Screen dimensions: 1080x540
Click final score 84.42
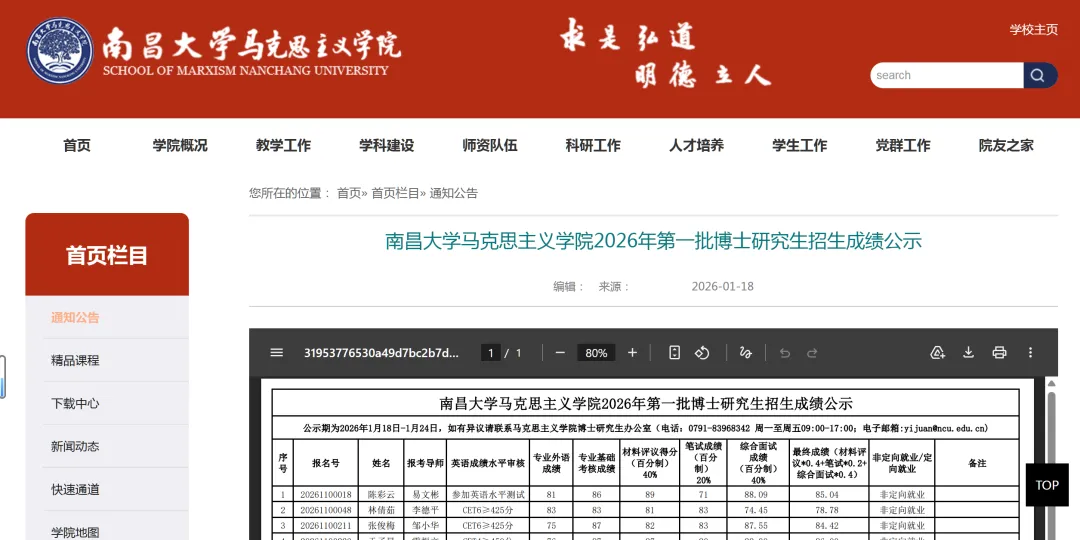click(827, 526)
